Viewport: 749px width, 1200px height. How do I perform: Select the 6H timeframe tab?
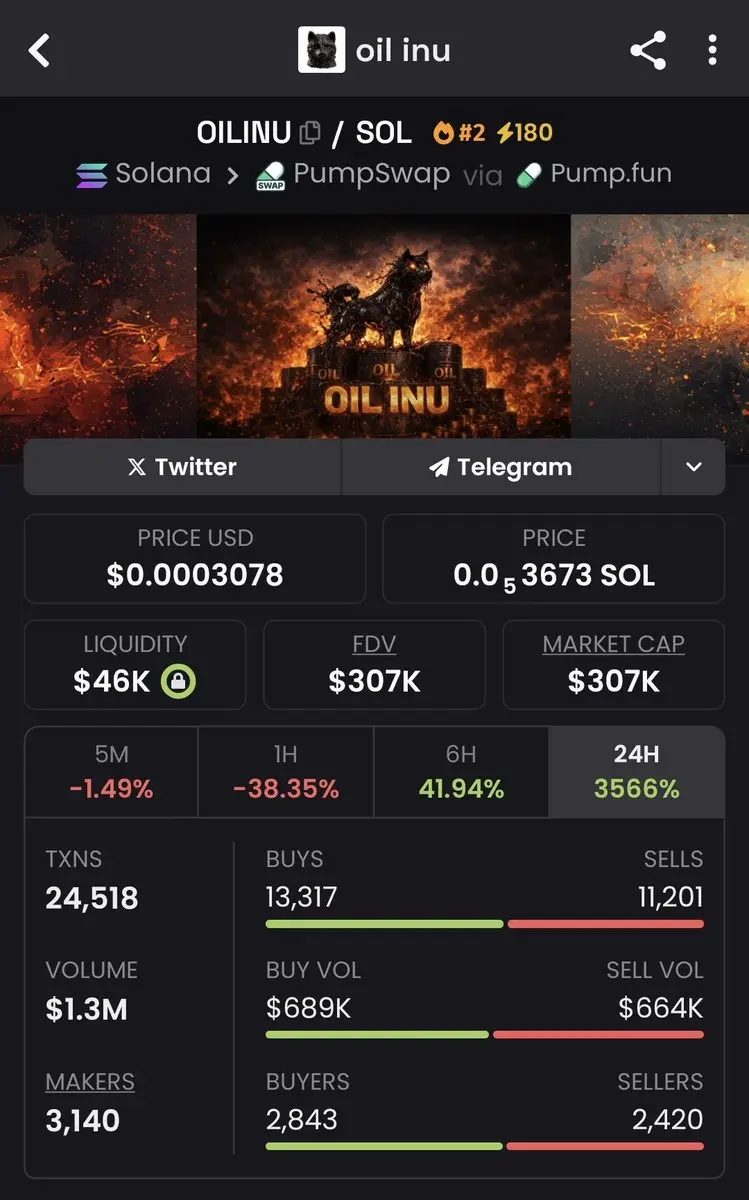coord(461,772)
